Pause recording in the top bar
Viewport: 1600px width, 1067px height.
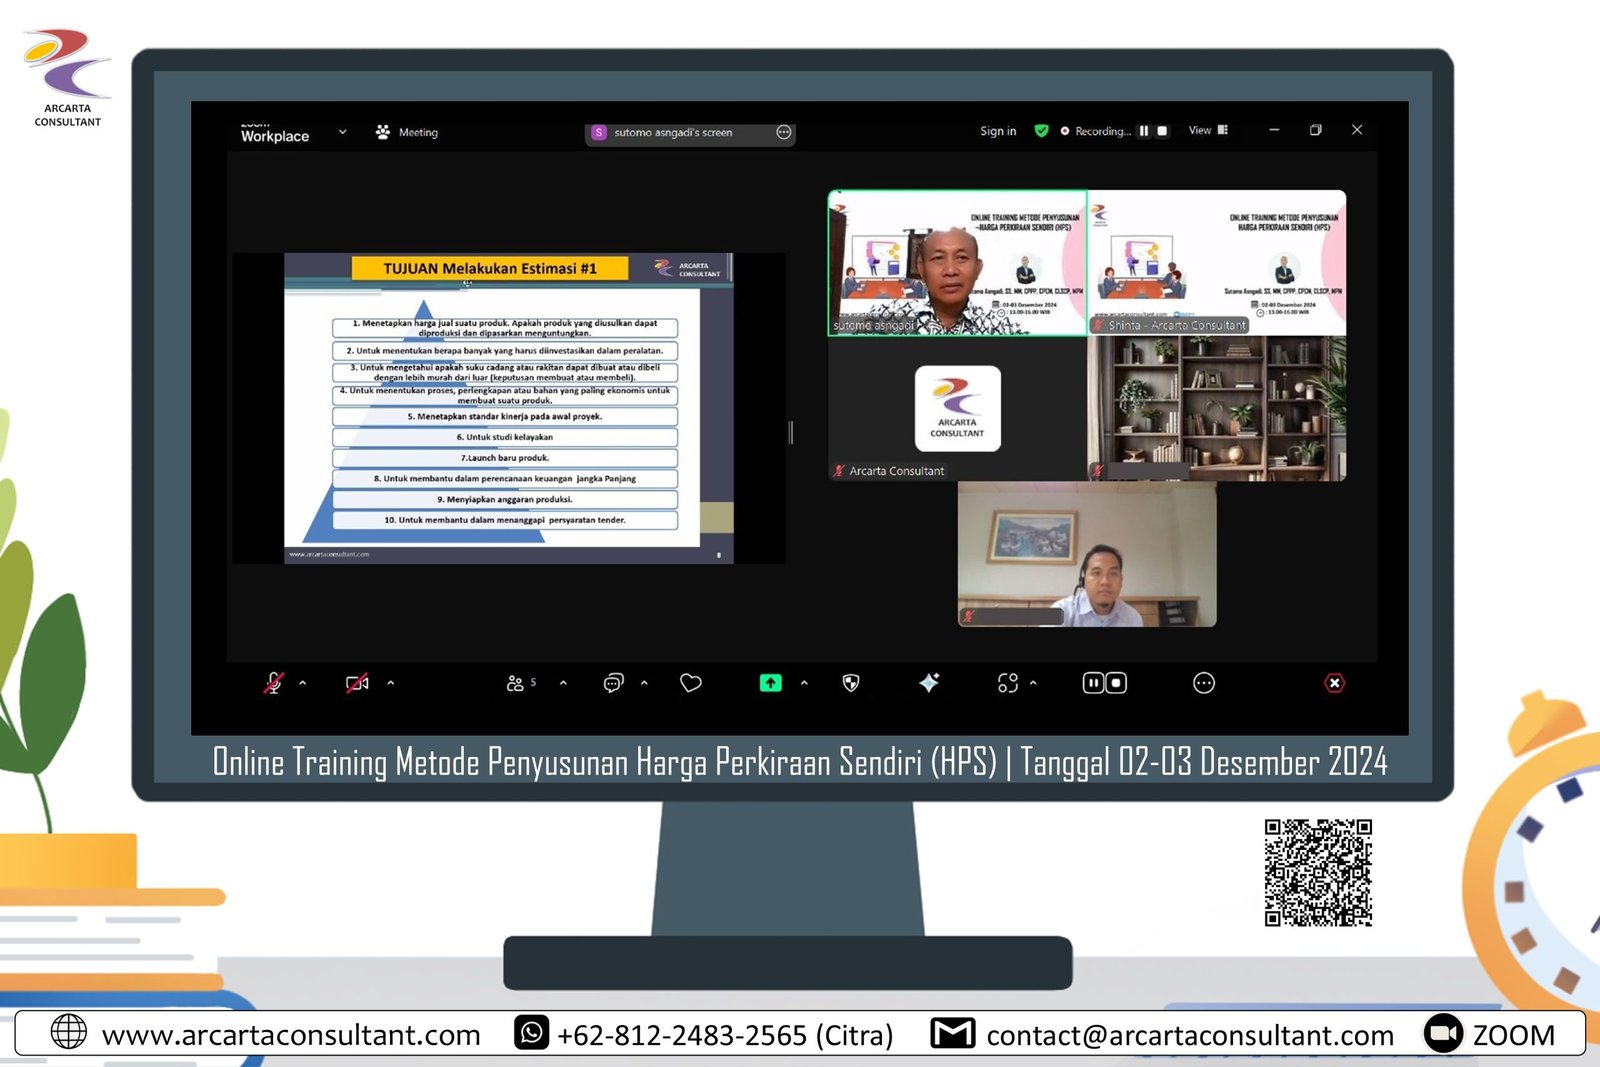[x=1144, y=131]
